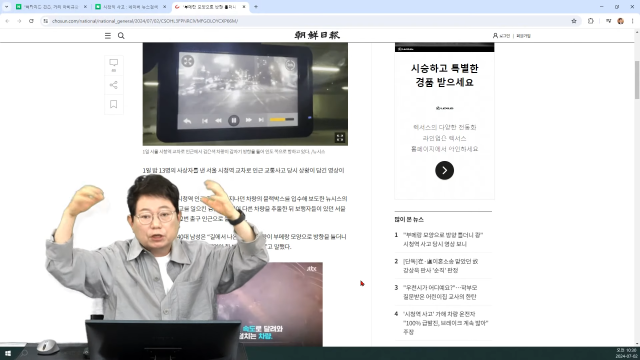Share the article using share icon
This screenshot has width=640, height=360.
coord(113,85)
